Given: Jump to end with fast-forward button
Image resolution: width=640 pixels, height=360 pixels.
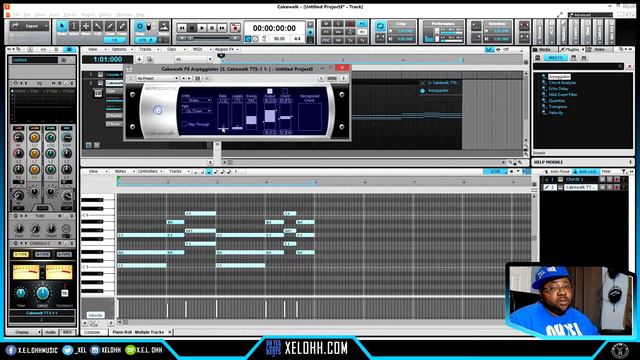Looking at the screenshot, I should pos(222,28).
